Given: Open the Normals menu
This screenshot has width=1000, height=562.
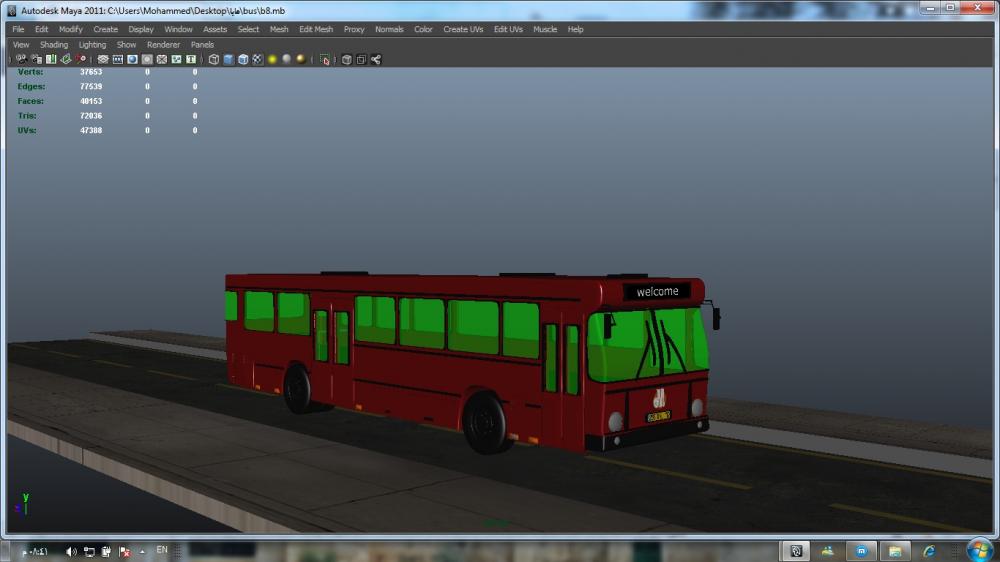Looking at the screenshot, I should click(389, 29).
